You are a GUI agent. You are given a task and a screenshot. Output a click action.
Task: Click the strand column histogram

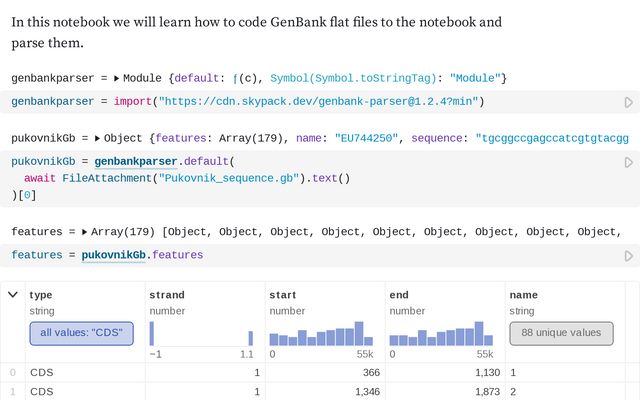[201, 334]
